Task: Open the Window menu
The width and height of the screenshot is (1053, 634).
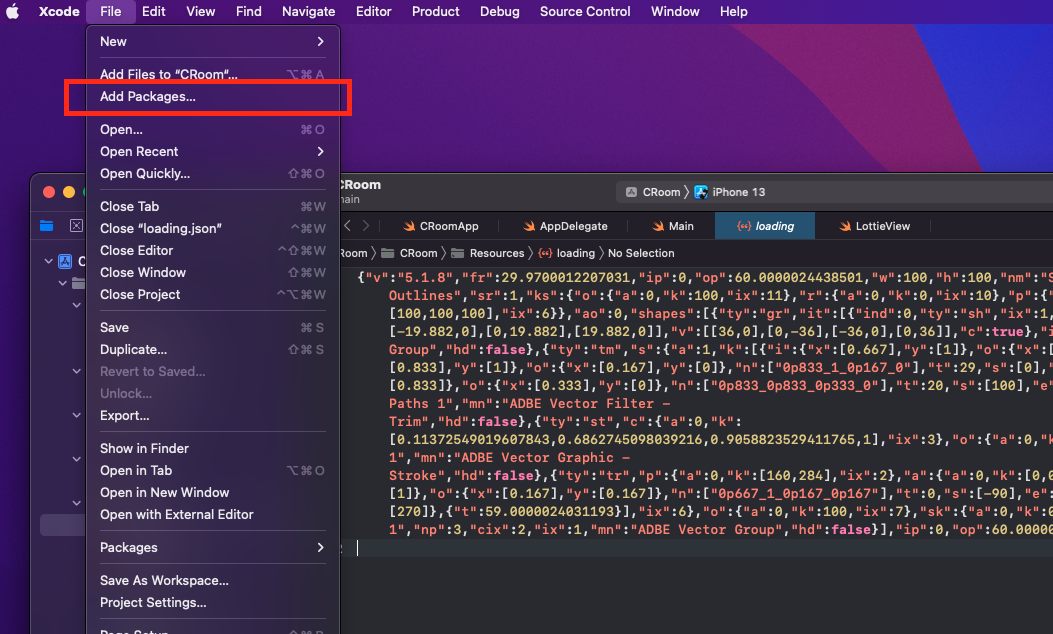Action: coord(675,11)
